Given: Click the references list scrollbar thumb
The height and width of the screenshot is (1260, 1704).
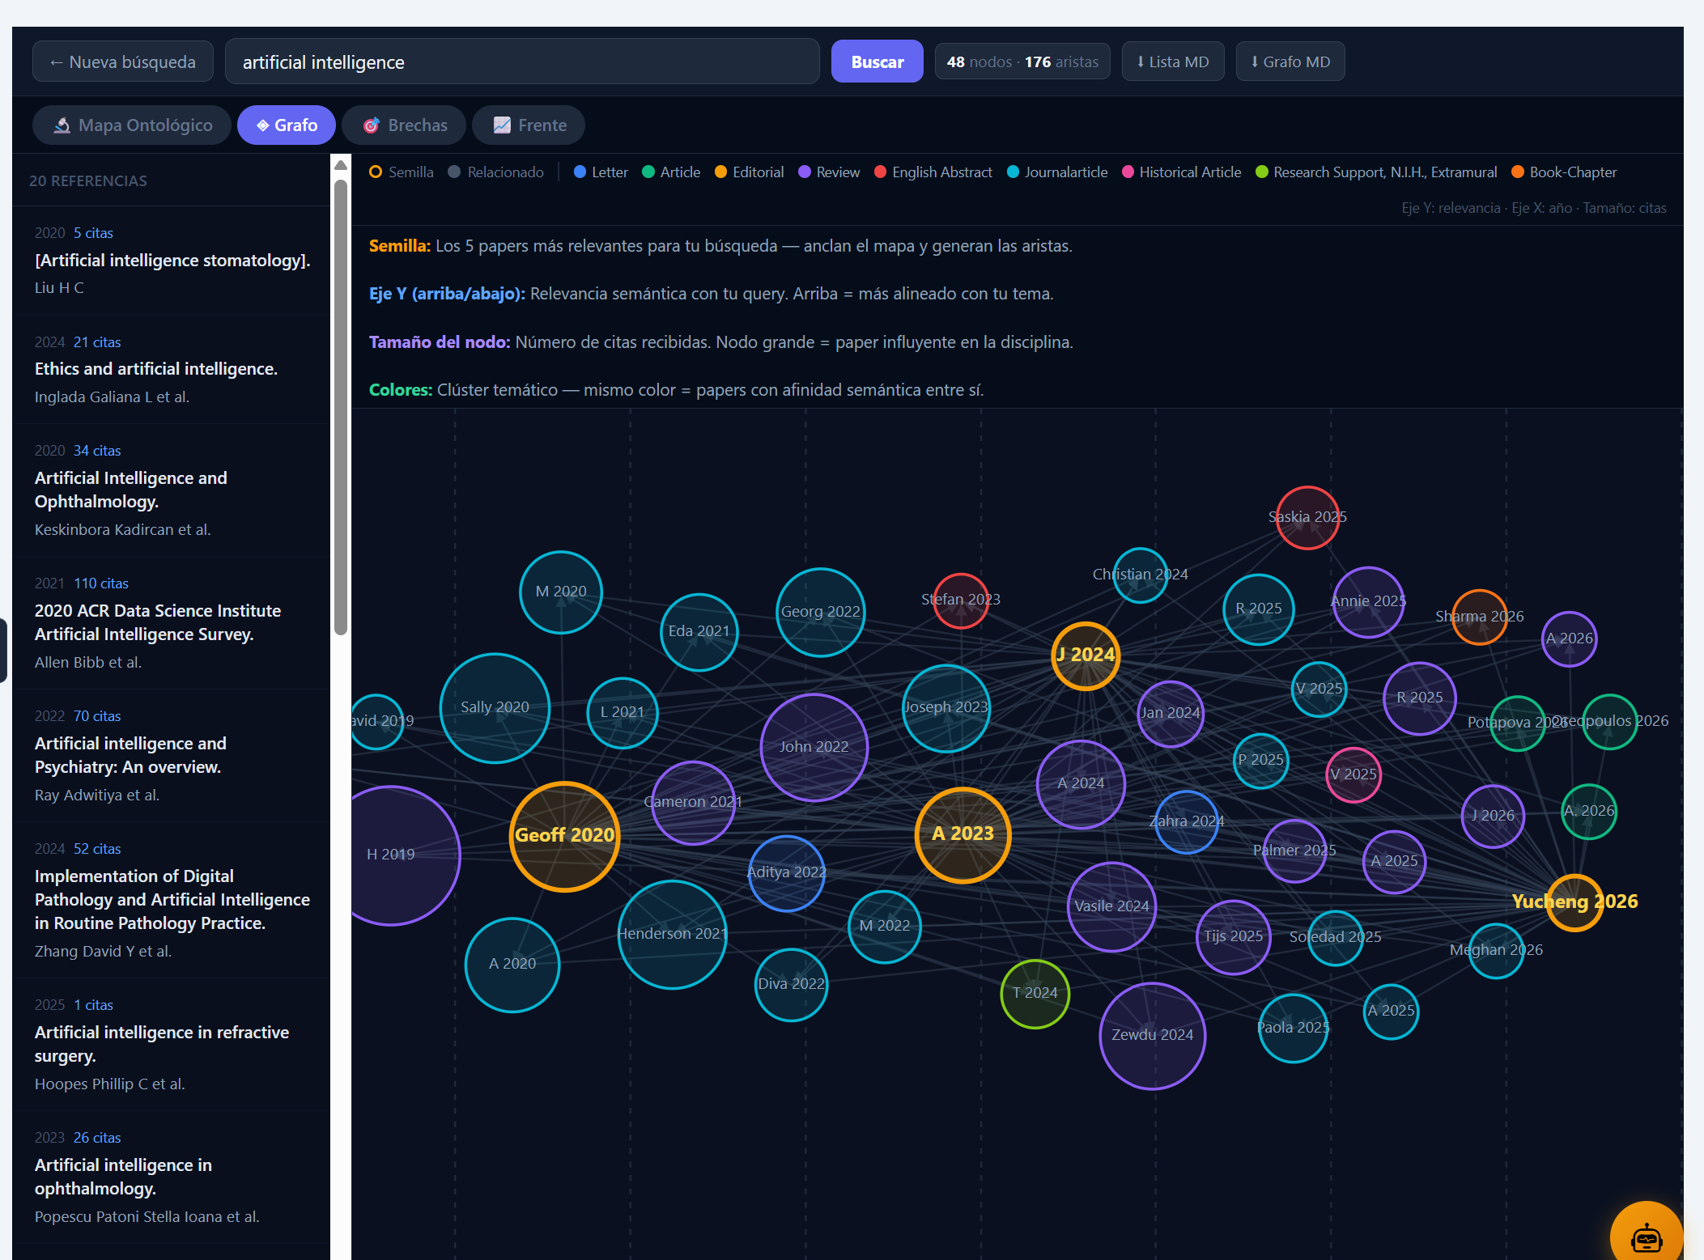Looking at the screenshot, I should (341, 406).
